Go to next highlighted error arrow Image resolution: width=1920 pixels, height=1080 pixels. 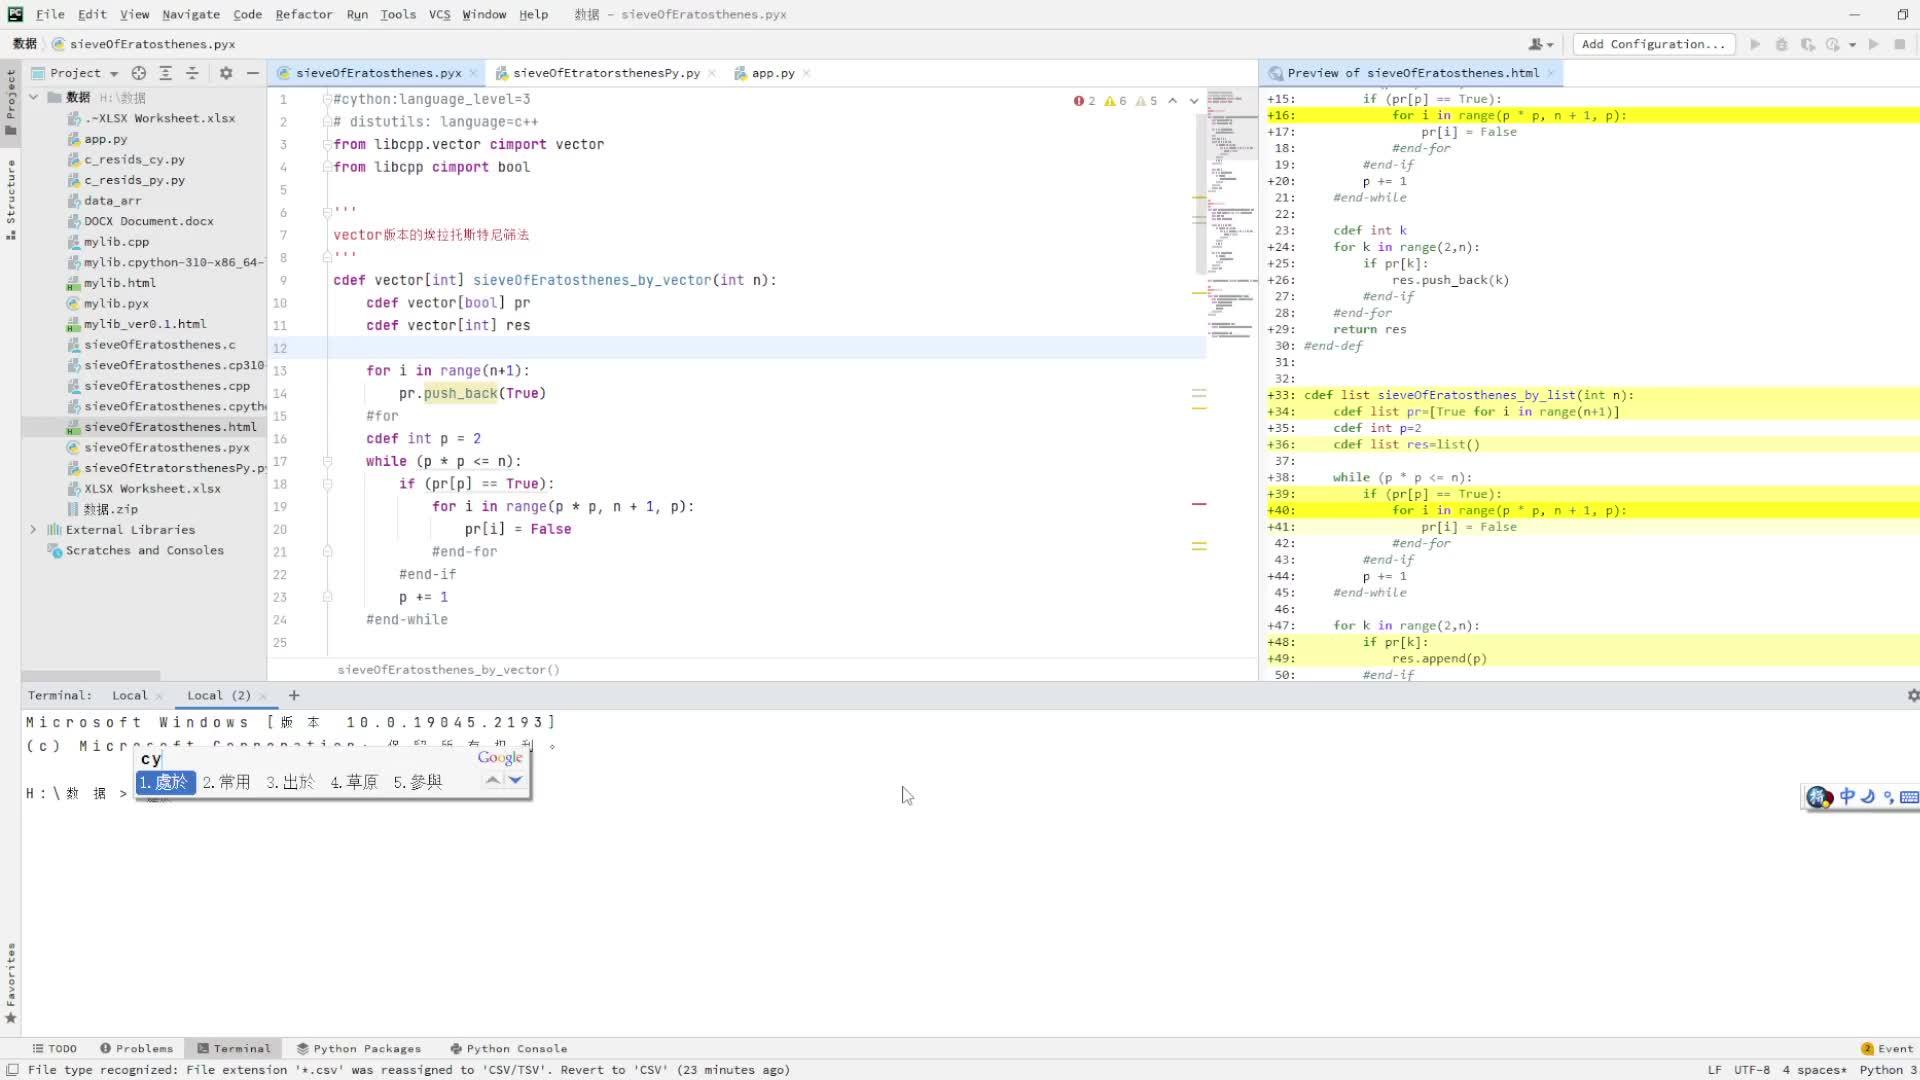tap(1194, 101)
